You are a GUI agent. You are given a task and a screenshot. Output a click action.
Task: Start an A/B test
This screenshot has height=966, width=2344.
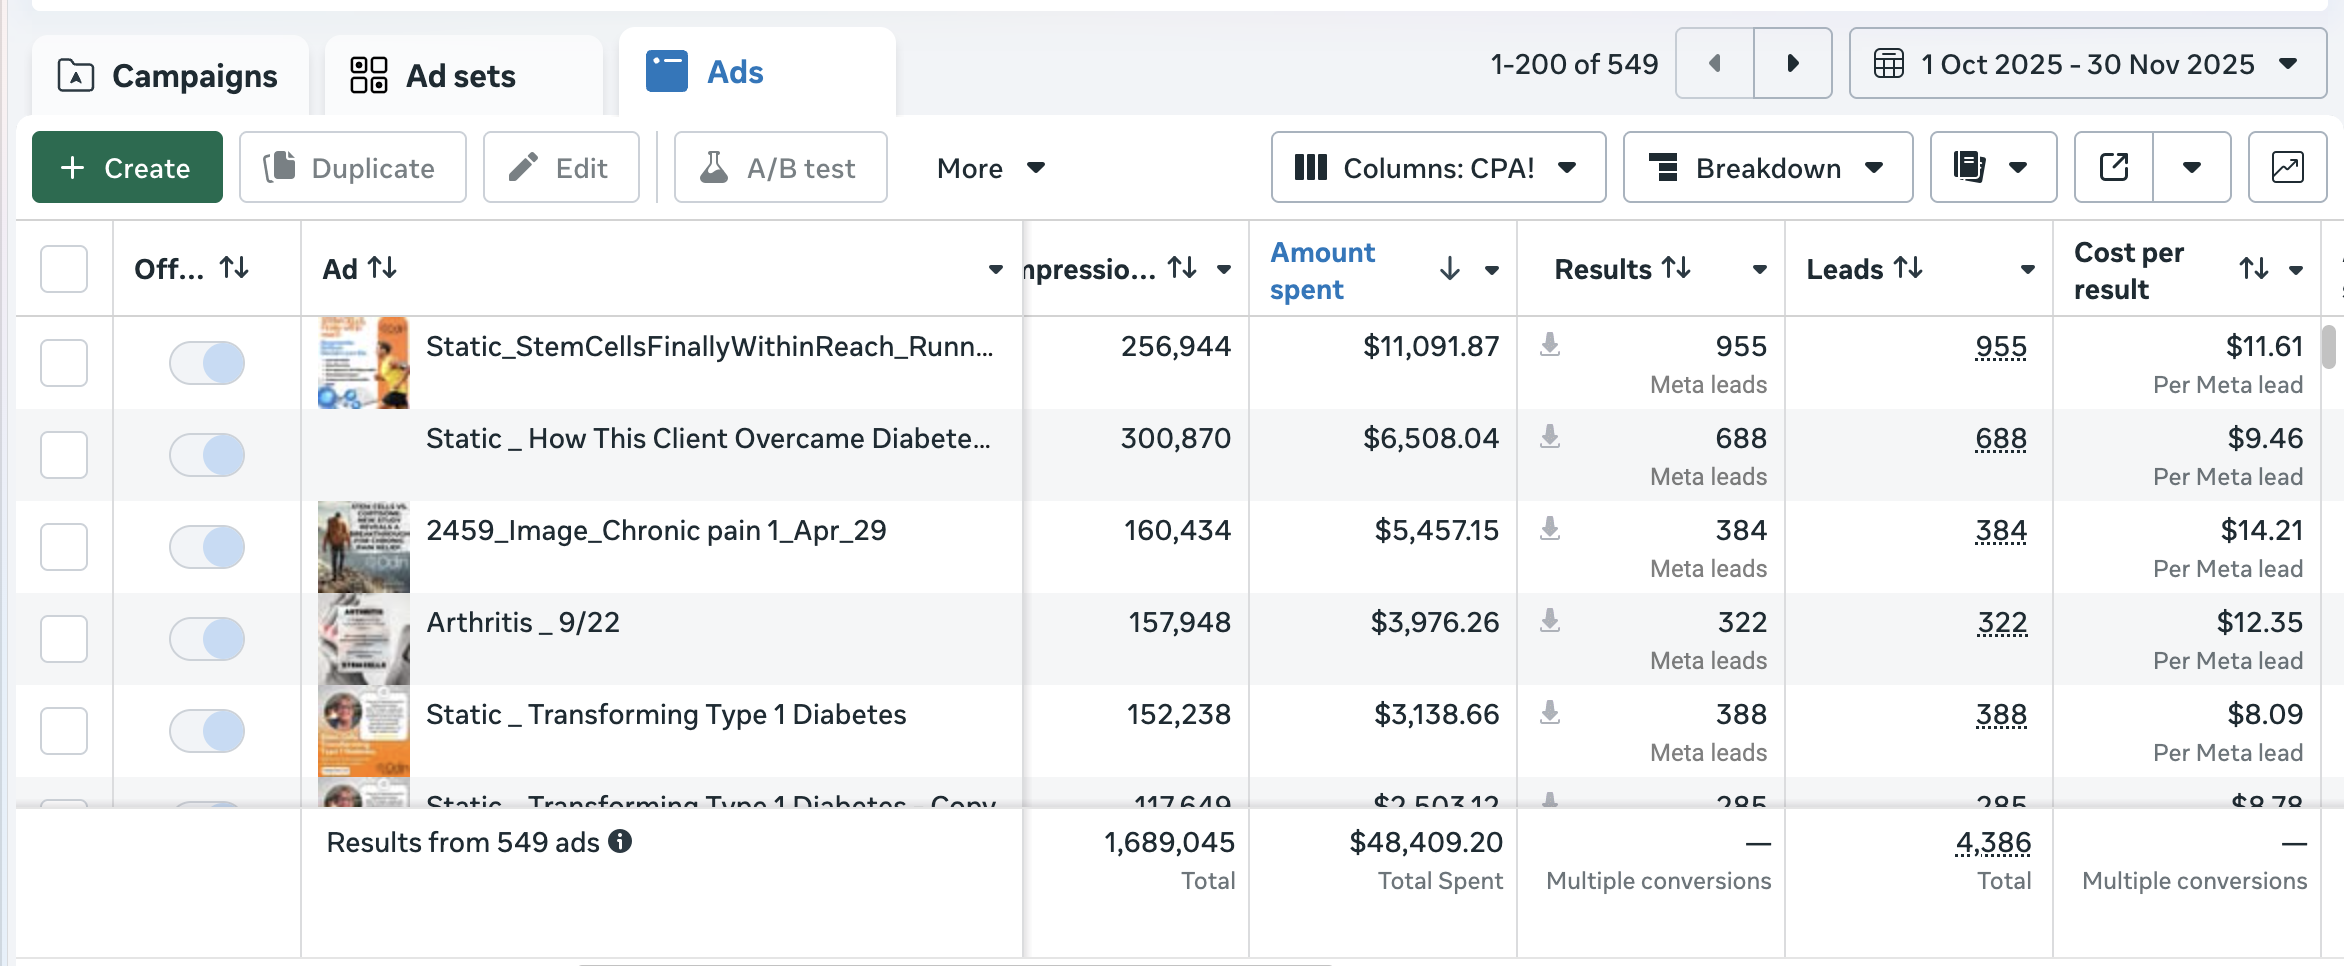pos(780,167)
